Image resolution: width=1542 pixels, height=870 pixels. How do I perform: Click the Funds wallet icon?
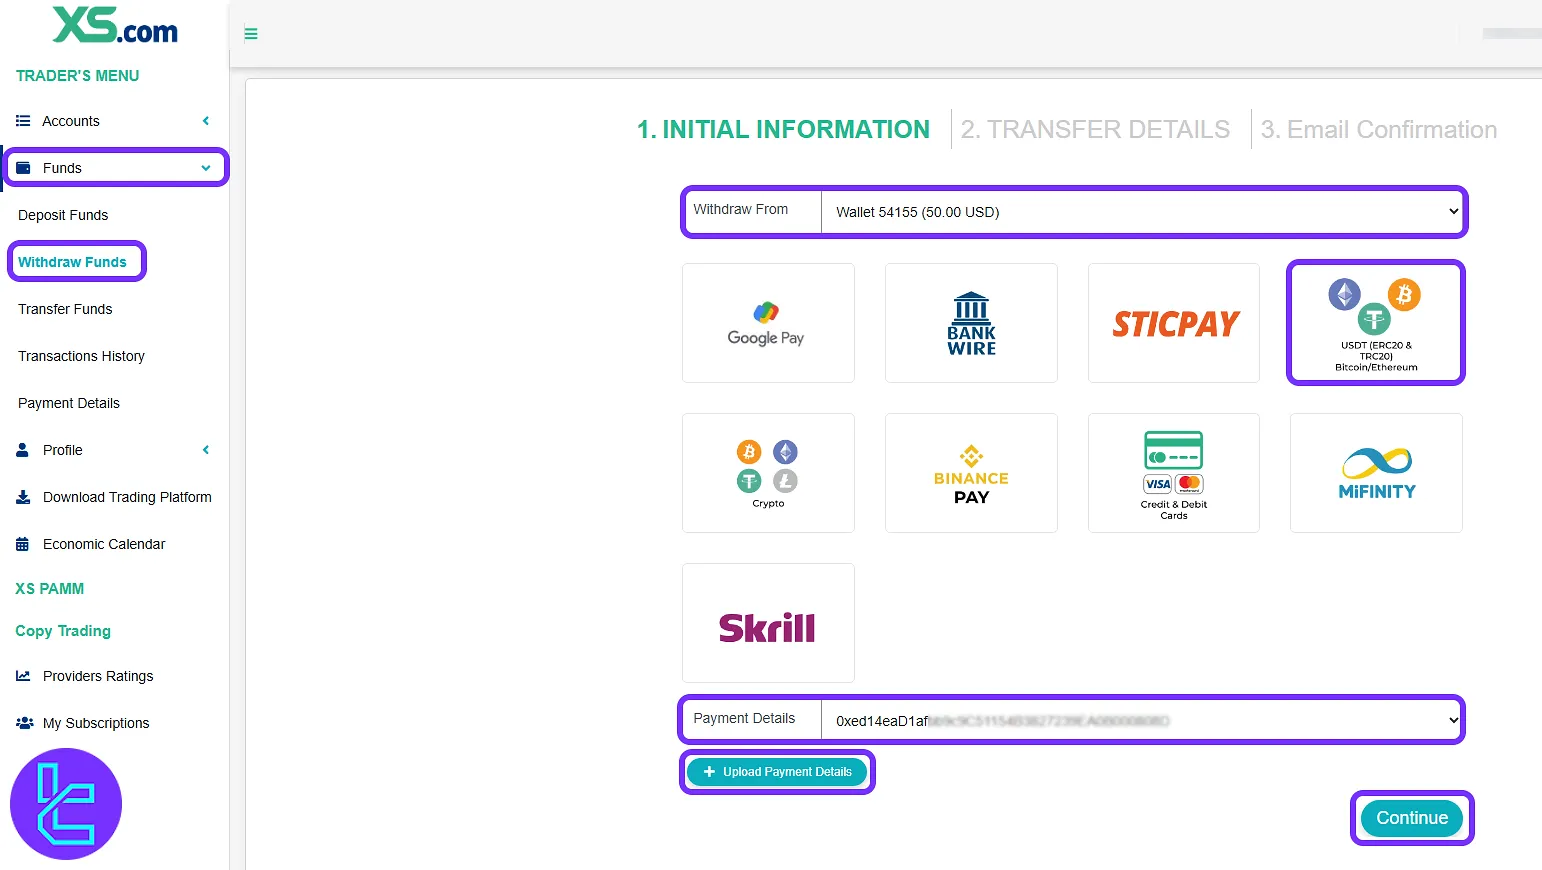point(23,168)
